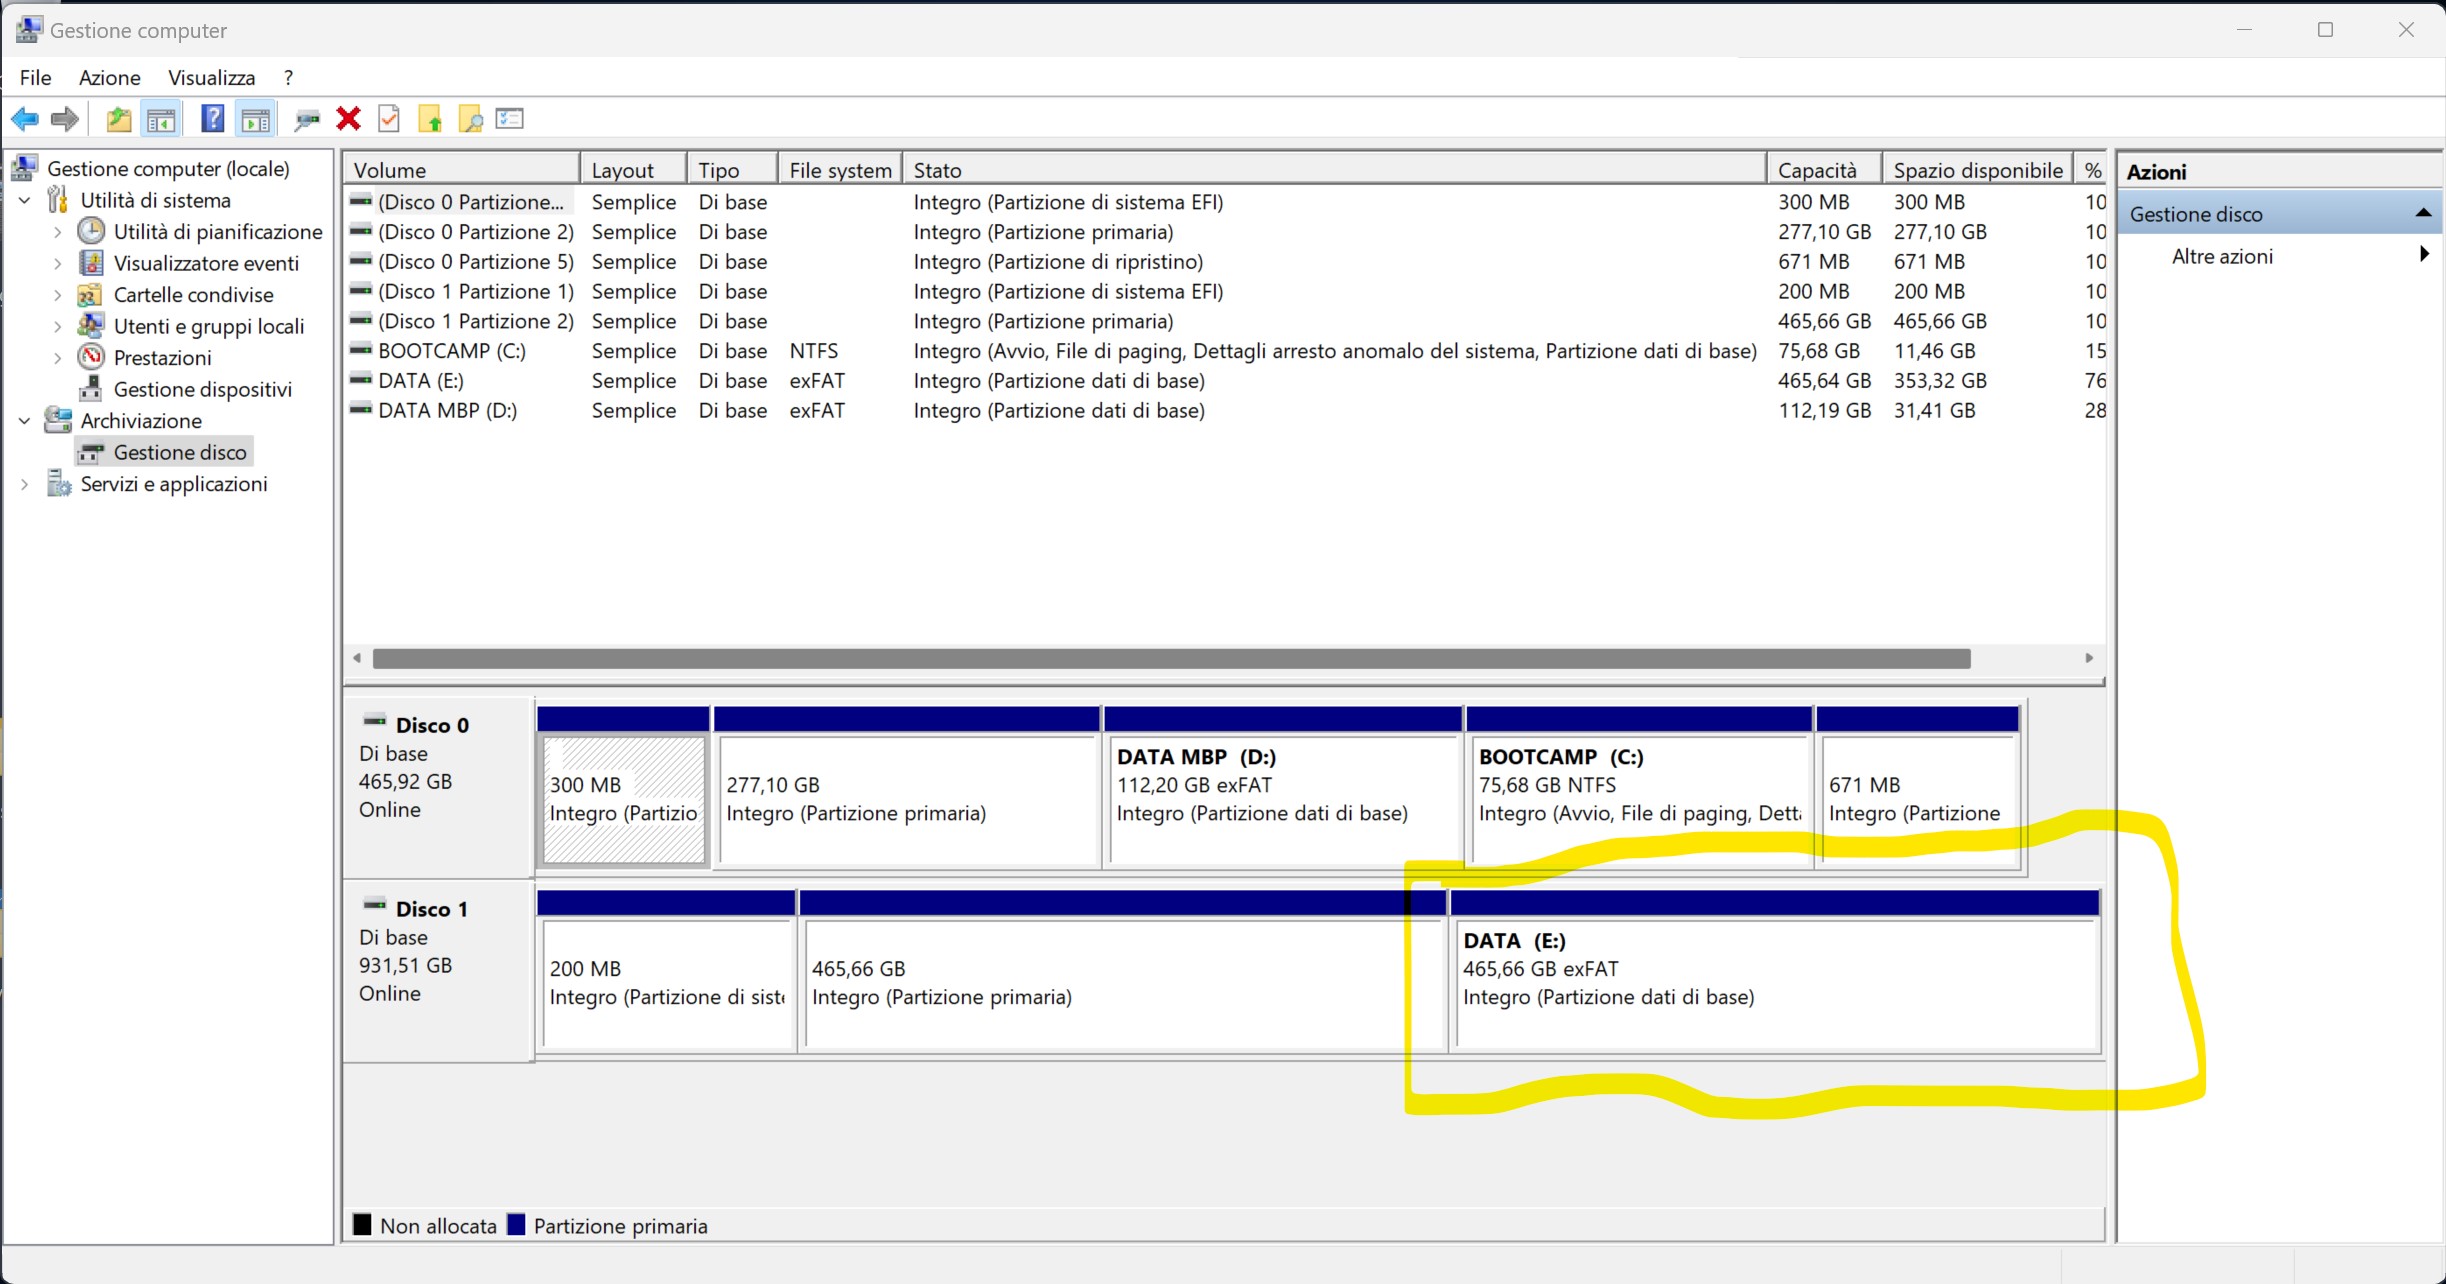Open the Azione menu
Viewport: 2446px width, 1284px height.
coord(109,77)
